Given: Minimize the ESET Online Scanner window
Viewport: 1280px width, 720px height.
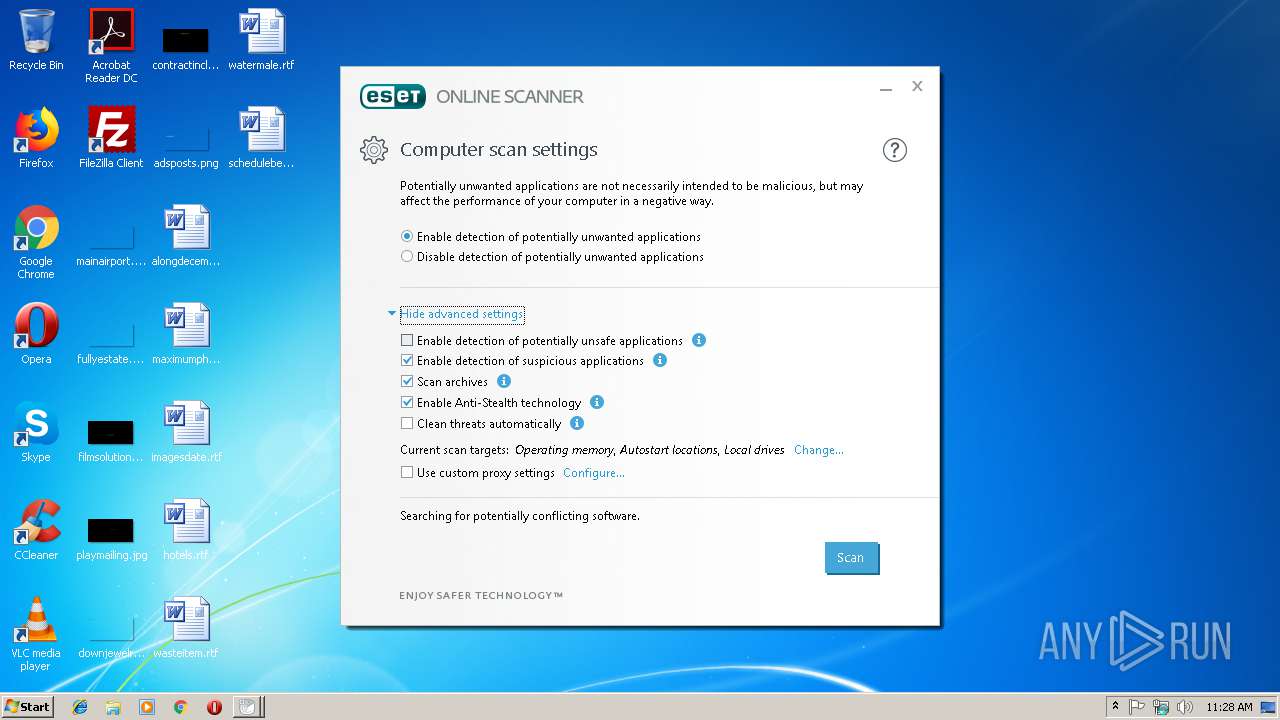Looking at the screenshot, I should pos(886,88).
